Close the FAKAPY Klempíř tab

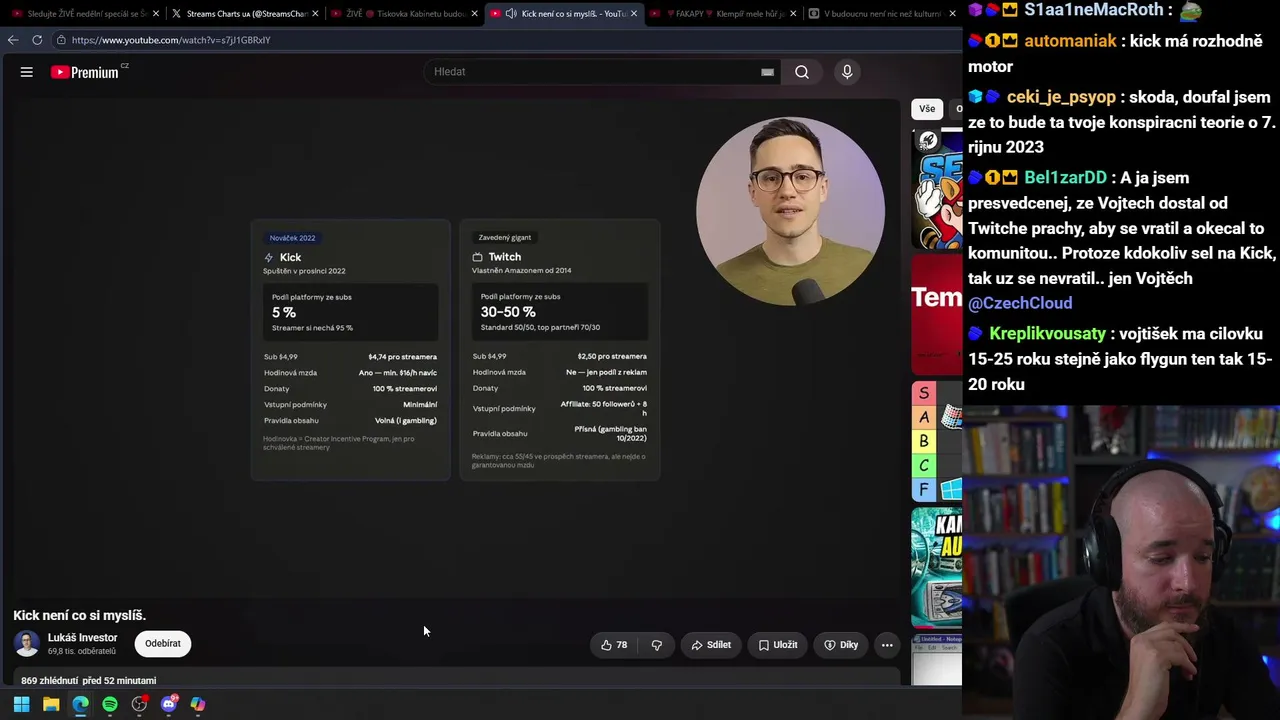click(x=793, y=14)
